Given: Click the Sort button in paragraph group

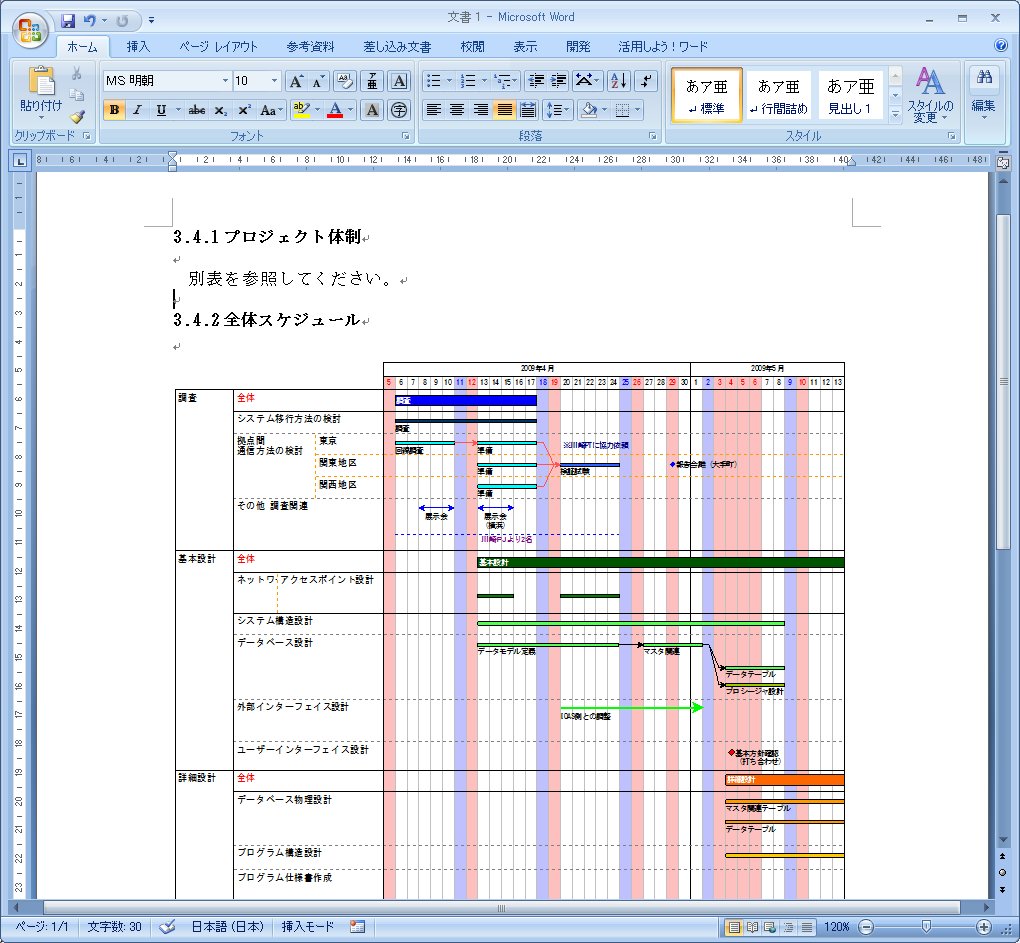Looking at the screenshot, I should click(x=618, y=81).
